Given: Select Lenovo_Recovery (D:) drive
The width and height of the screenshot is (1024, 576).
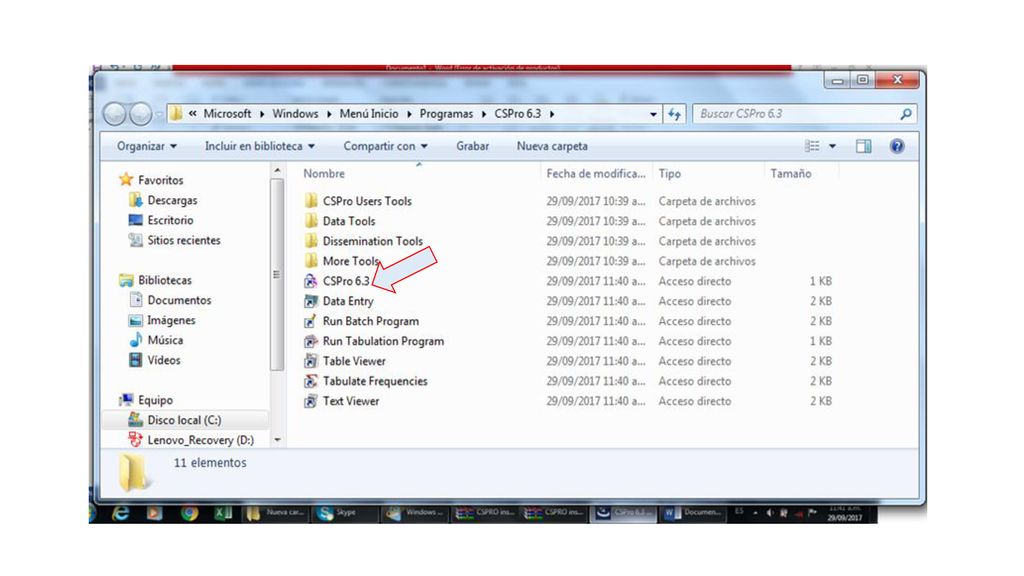Looking at the screenshot, I should click(200, 440).
